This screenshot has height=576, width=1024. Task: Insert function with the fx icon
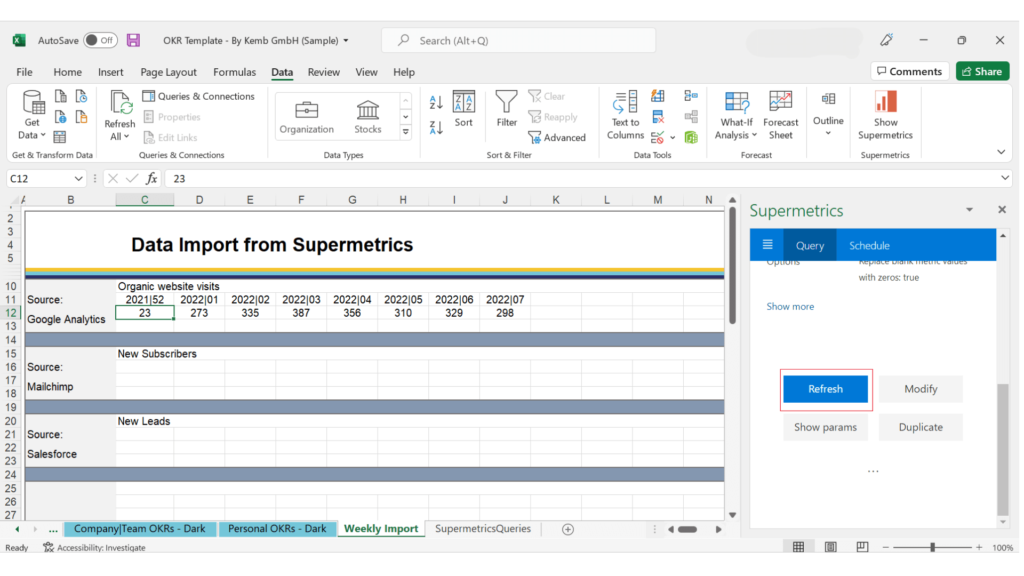tap(152, 178)
